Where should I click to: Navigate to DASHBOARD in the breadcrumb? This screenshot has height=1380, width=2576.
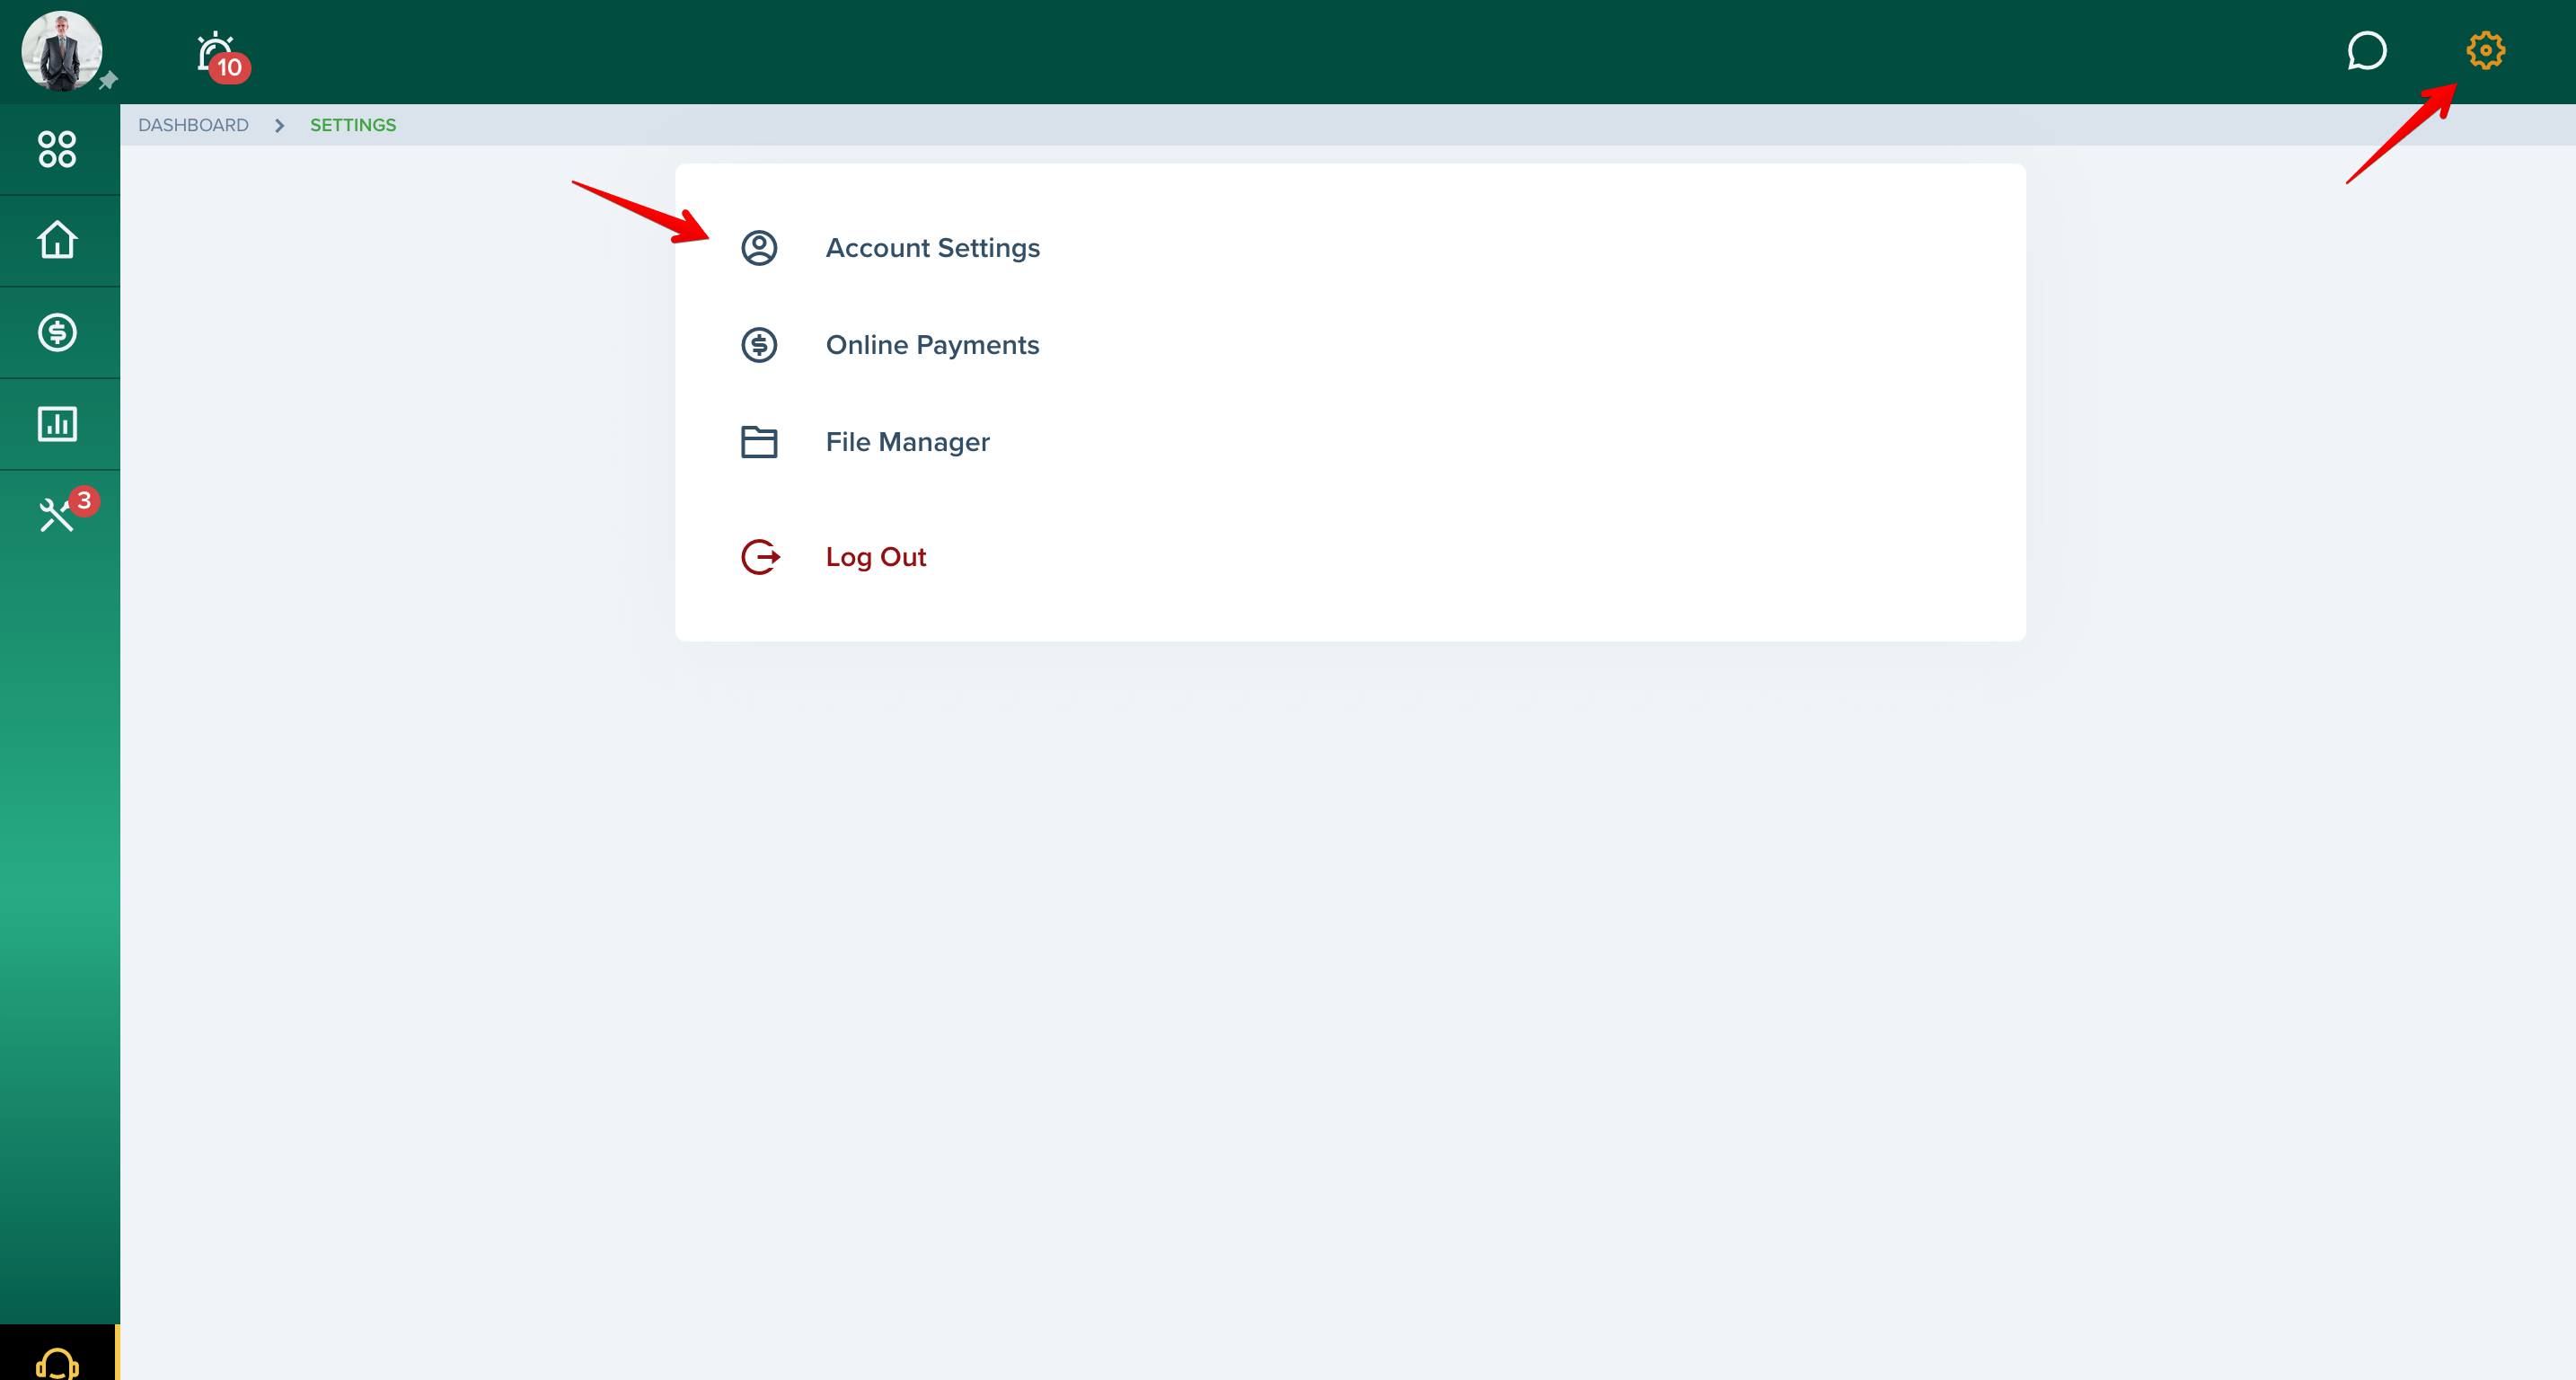coord(193,125)
